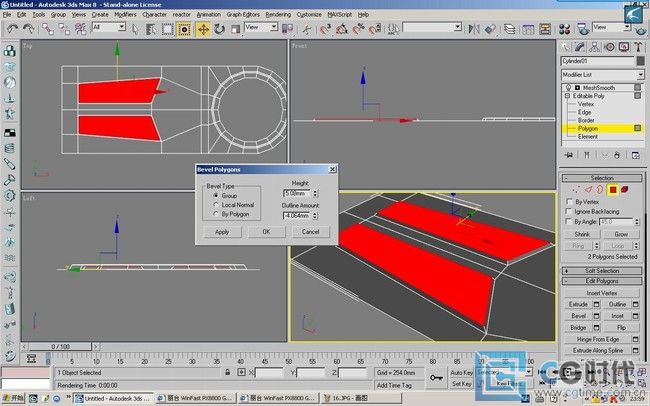Image resolution: width=650 pixels, height=406 pixels.
Task: Switch to the Utilities hammer panel tab
Action: click(638, 47)
